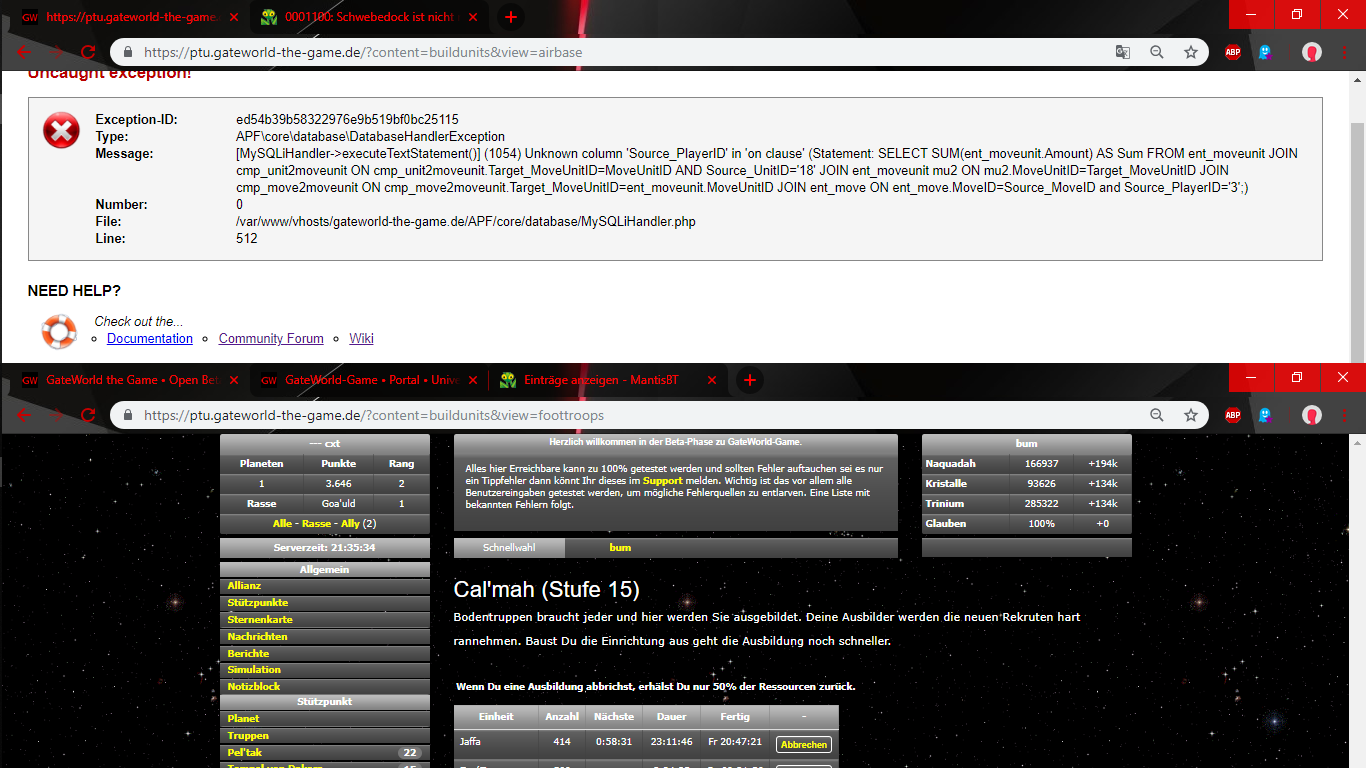Image resolution: width=1366 pixels, height=768 pixels.
Task: Click the Wiki help link
Action: (x=361, y=339)
